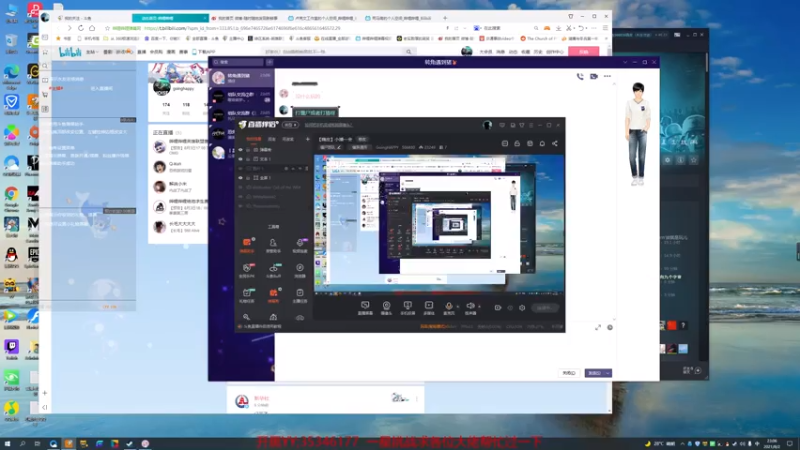Click the settings gear in streaming toolbar
Image resolution: width=800 pixels, height=450 pixels.
click(522, 308)
